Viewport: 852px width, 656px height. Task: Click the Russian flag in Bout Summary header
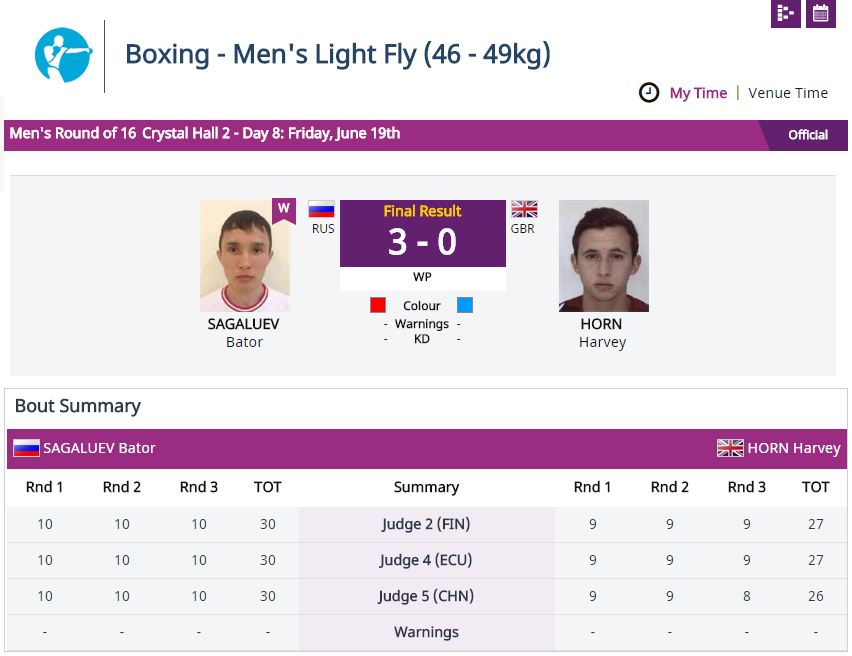pyautogui.click(x=26, y=448)
